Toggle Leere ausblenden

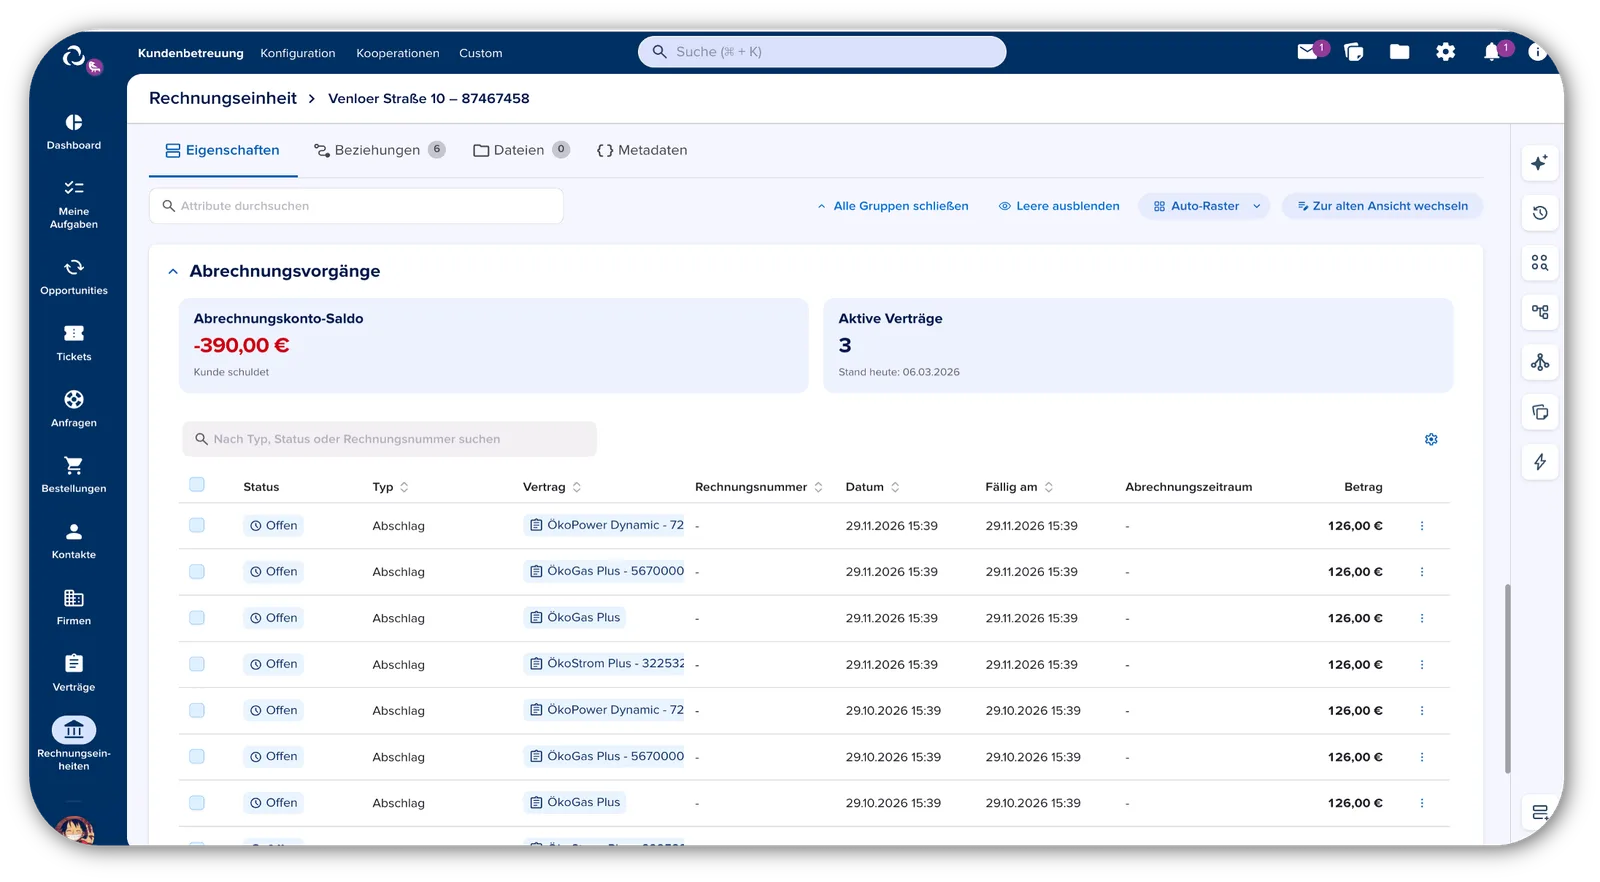tap(1059, 206)
